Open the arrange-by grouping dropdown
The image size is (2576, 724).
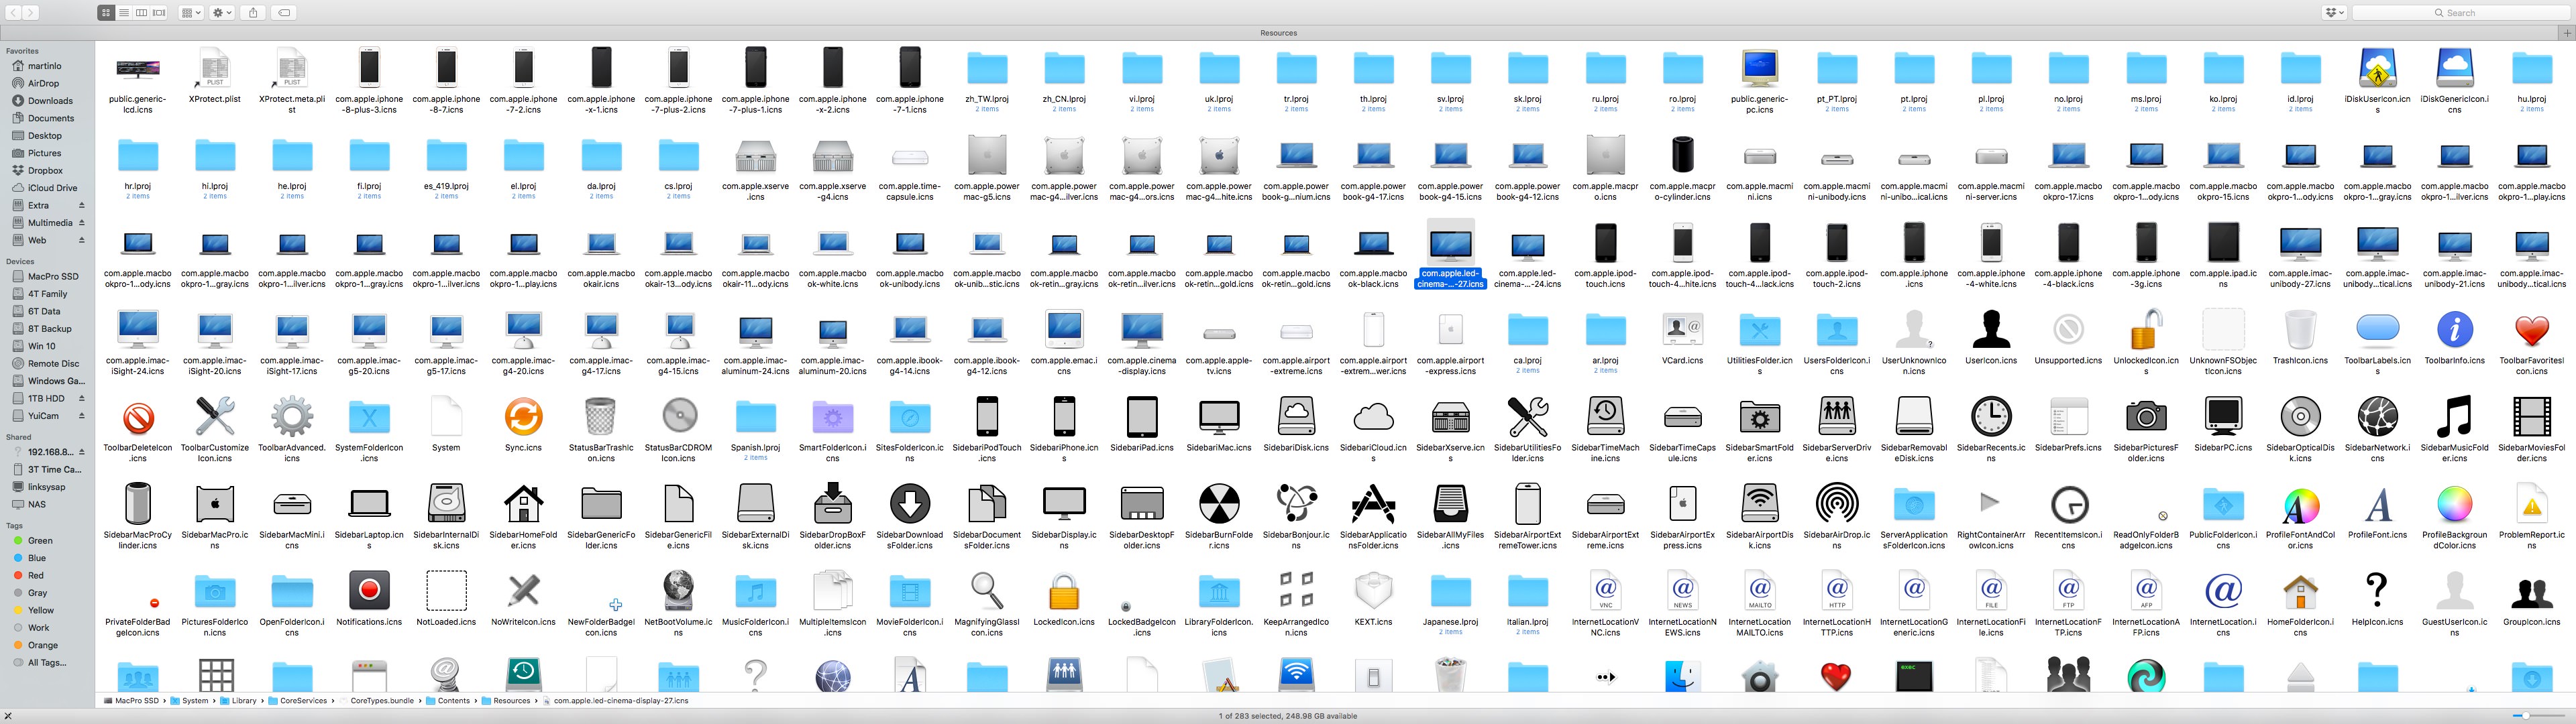[x=190, y=13]
